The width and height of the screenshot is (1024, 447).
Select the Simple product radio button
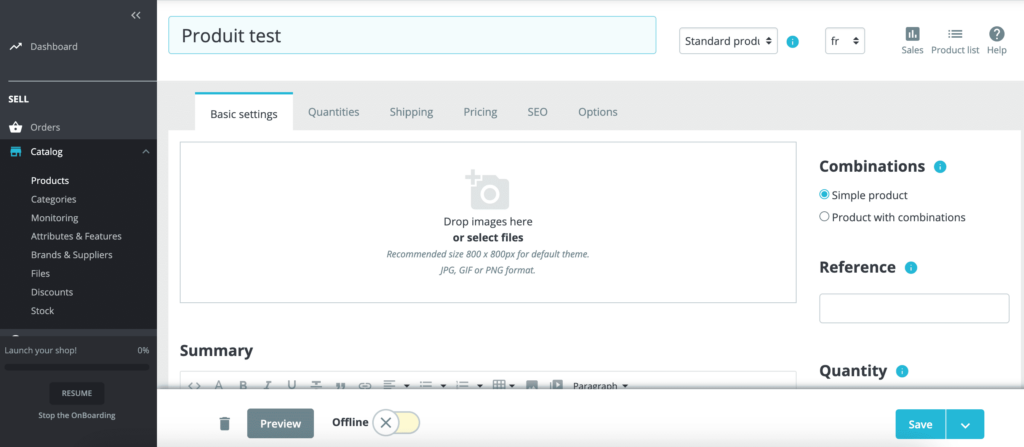tap(824, 195)
